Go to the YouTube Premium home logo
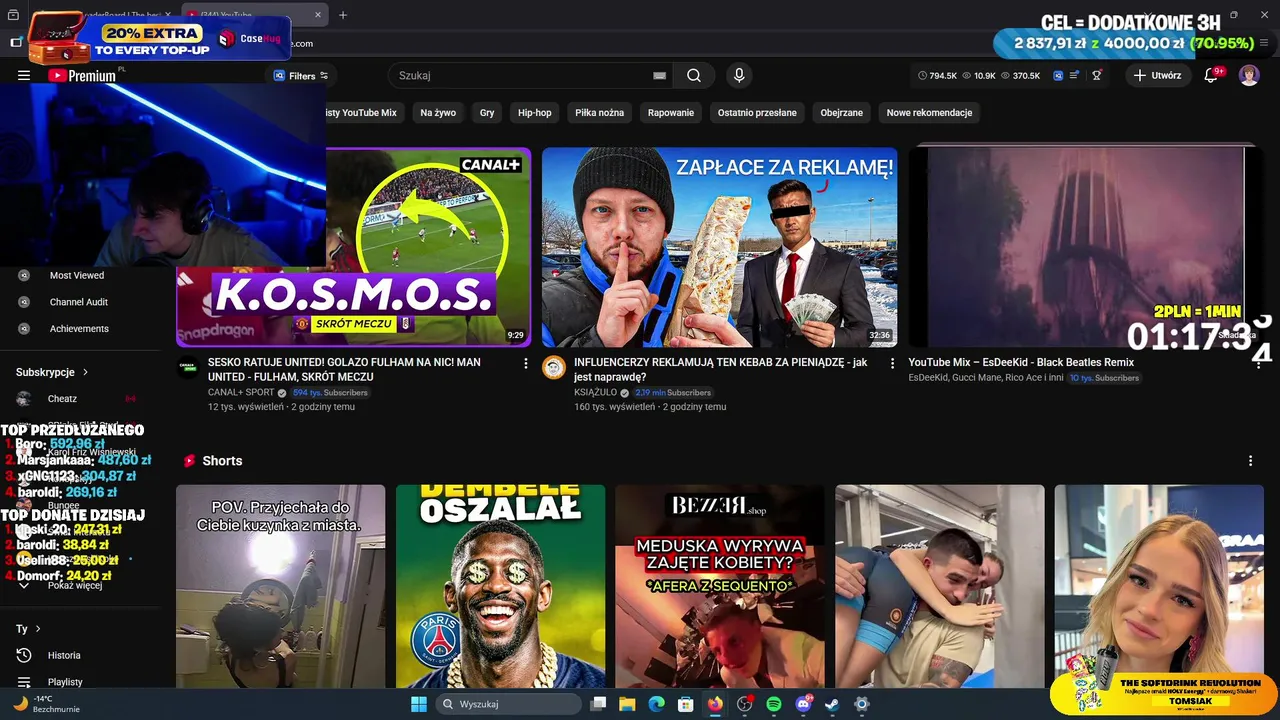Screen dimensions: 1280x720 click(x=82, y=75)
